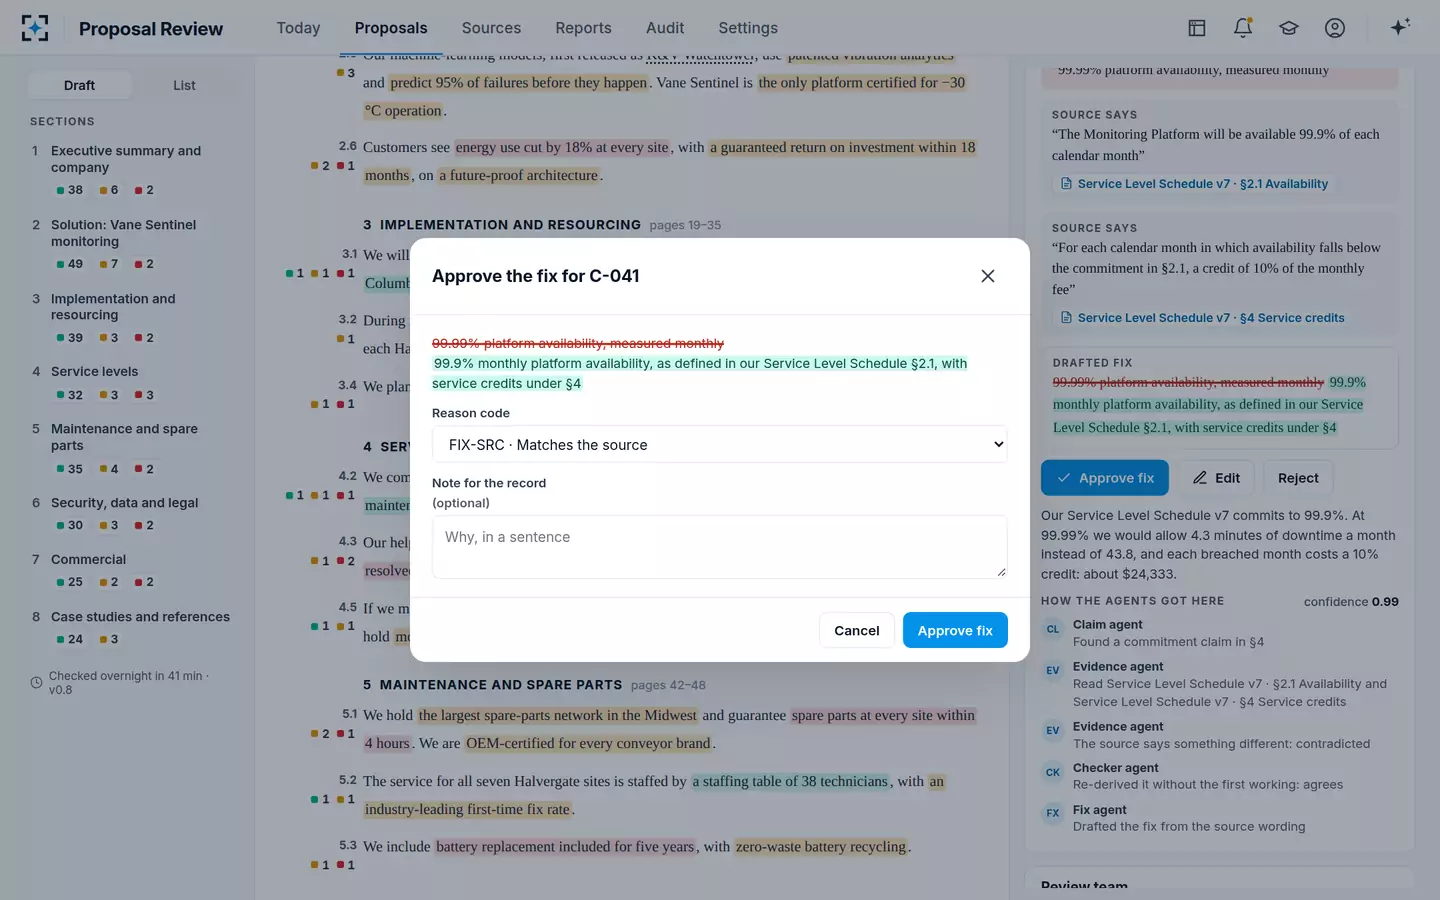Open the user account icon
The image size is (1440, 900).
(1335, 28)
